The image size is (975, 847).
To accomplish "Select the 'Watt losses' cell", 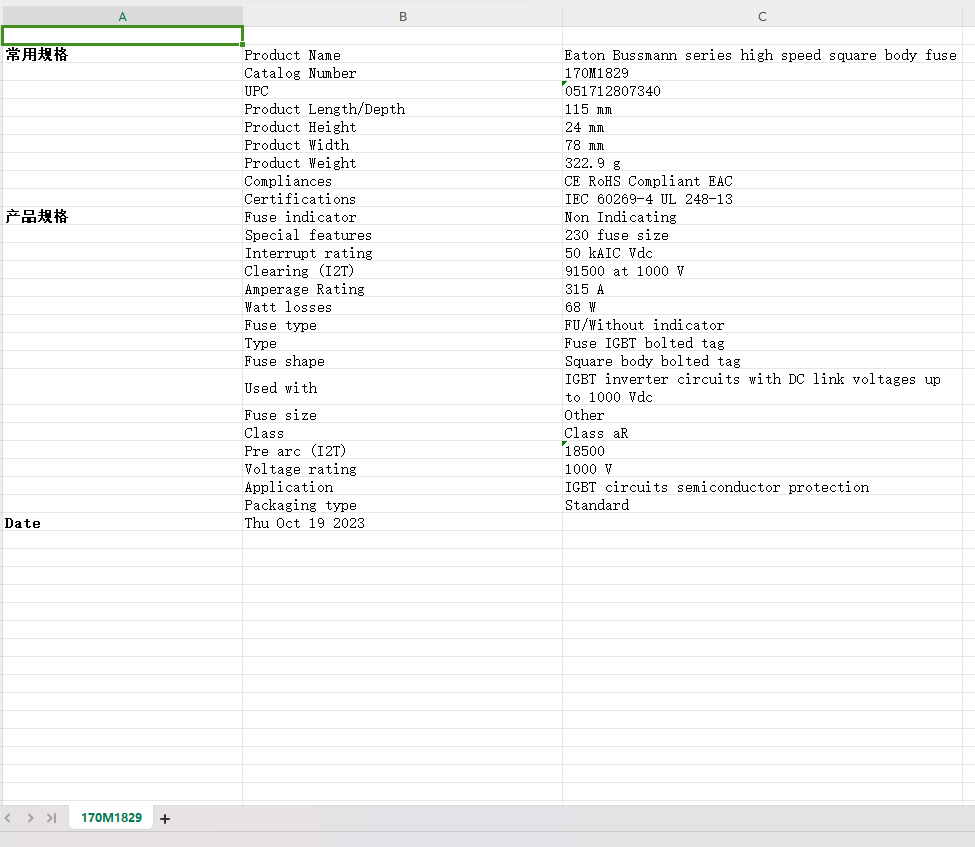I will point(402,307).
